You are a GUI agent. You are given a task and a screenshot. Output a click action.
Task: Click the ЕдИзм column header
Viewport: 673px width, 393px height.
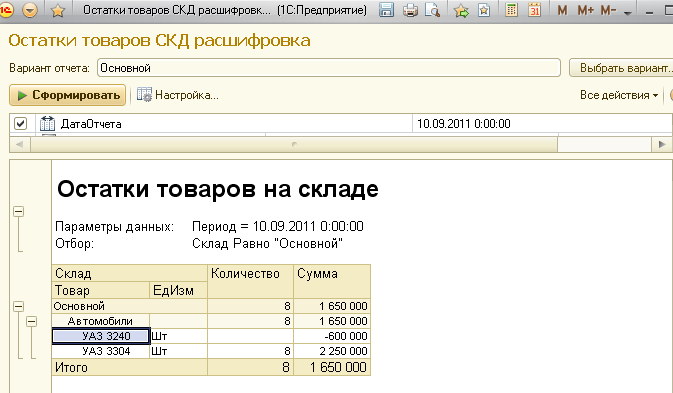pos(178,290)
